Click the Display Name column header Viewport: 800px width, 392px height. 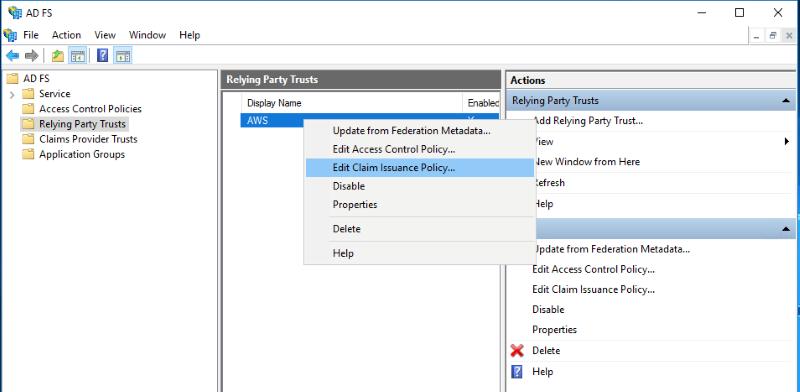click(274, 103)
